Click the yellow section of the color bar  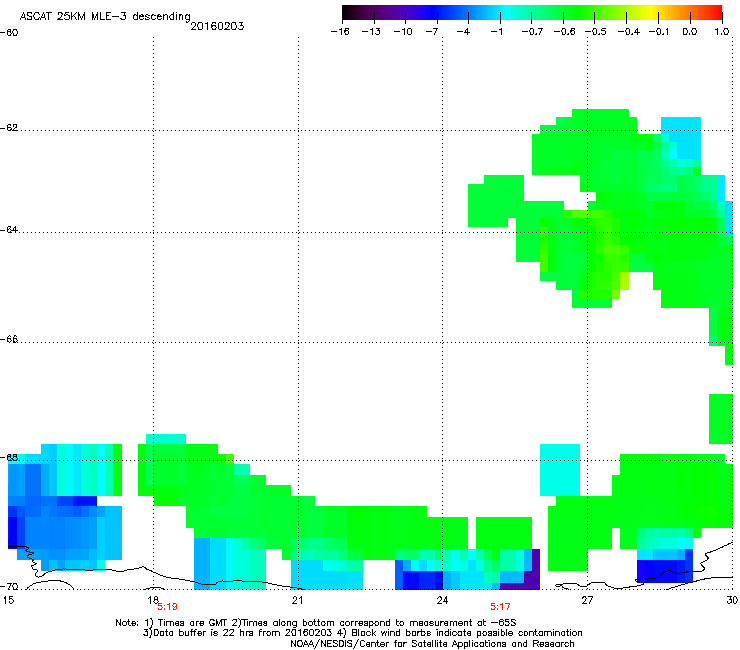(654, 13)
